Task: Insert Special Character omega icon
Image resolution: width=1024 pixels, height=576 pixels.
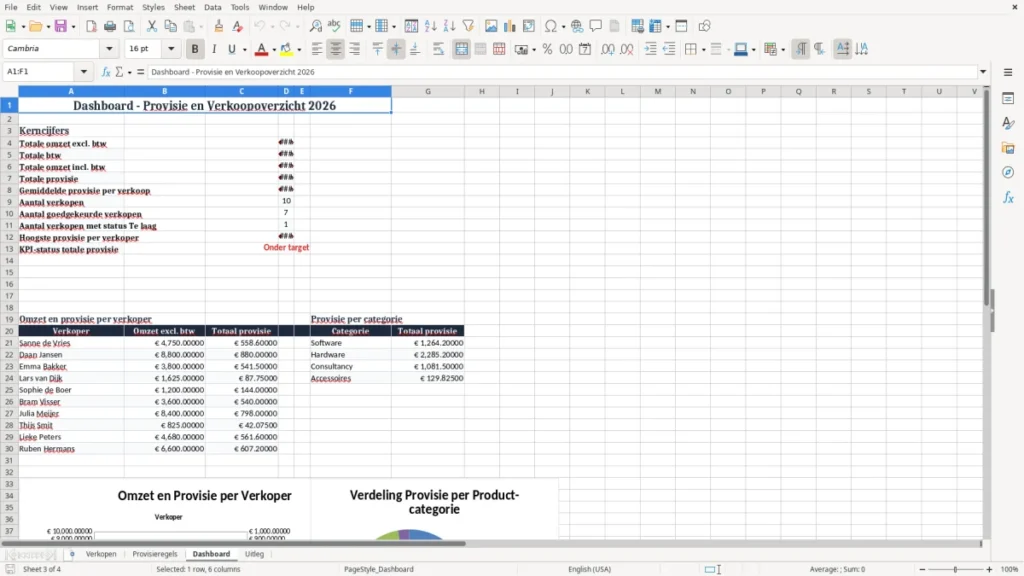Action: click(x=551, y=26)
